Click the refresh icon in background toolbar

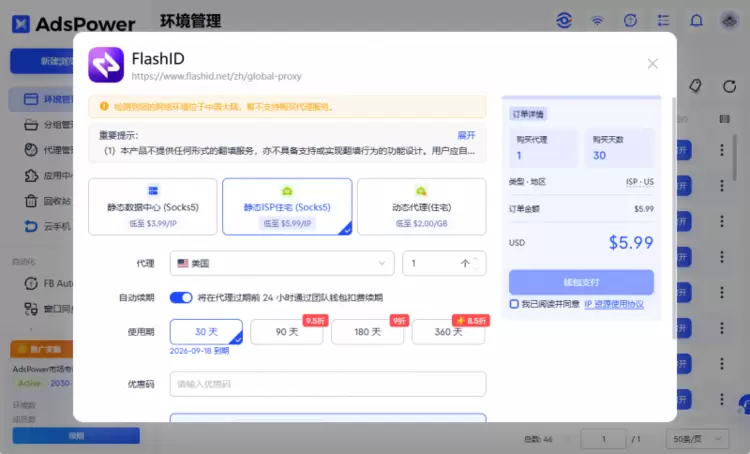click(x=729, y=87)
